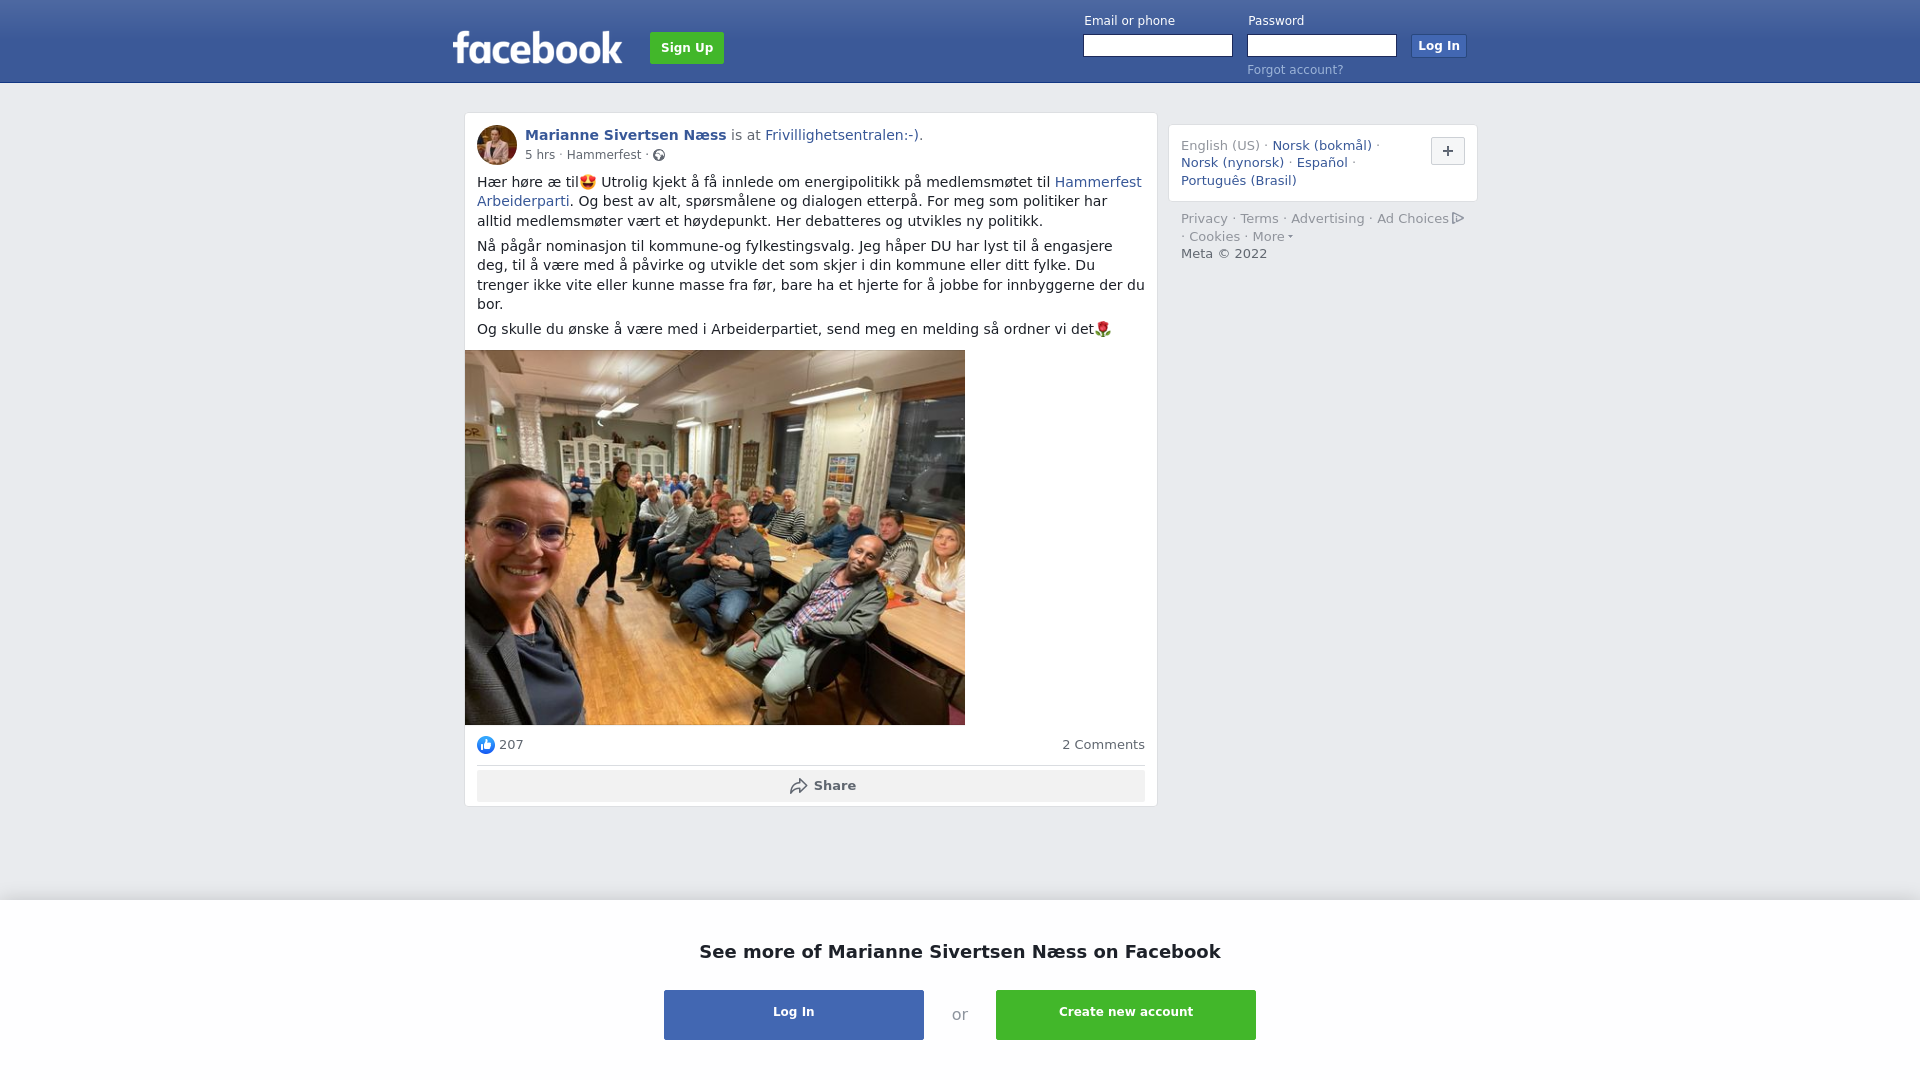The width and height of the screenshot is (1920, 1080).
Task: Open the Frivillighetsentralen:-) location link
Action: point(844,135)
